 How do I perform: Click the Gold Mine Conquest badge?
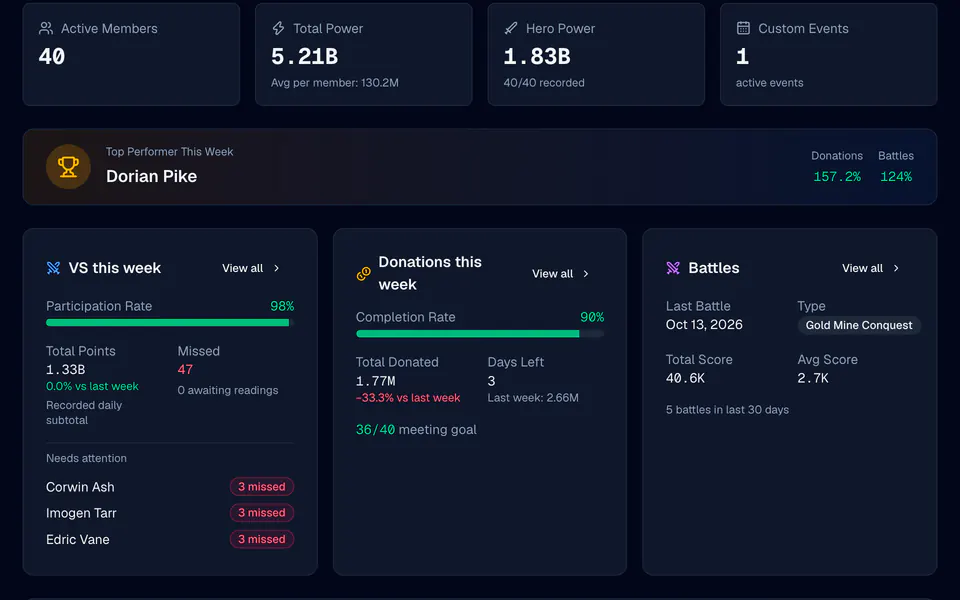click(859, 325)
